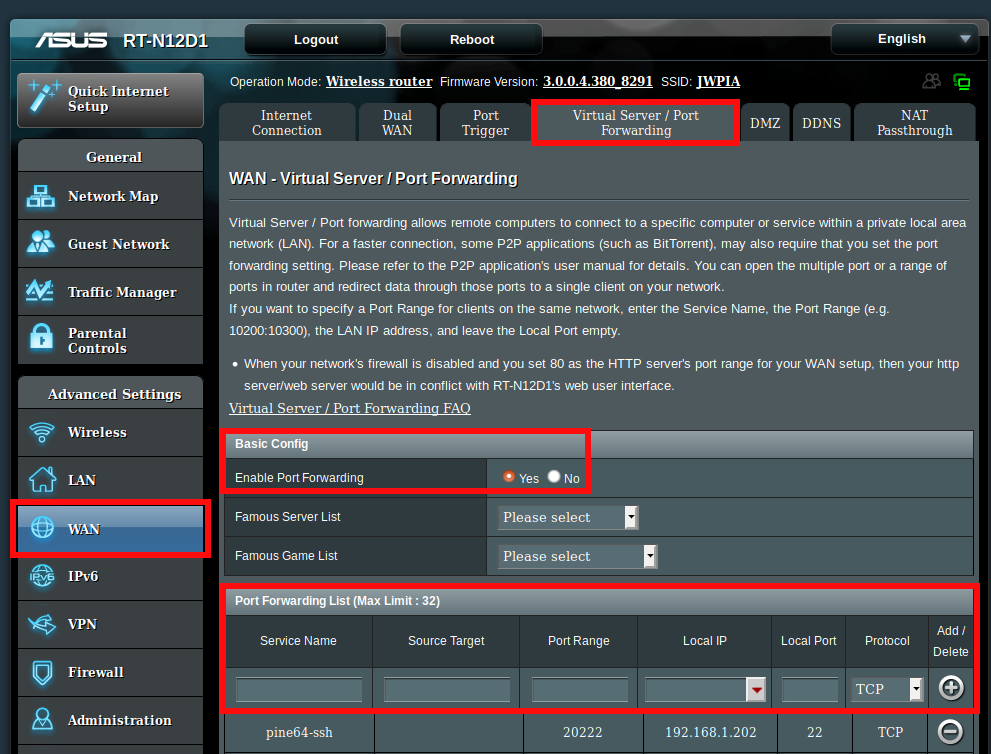Open IPv6 settings menu item
The image size is (991, 754).
(111, 576)
